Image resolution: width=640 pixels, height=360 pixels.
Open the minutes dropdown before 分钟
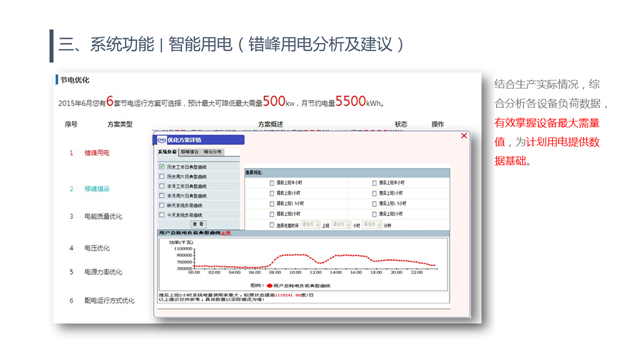pos(372,225)
